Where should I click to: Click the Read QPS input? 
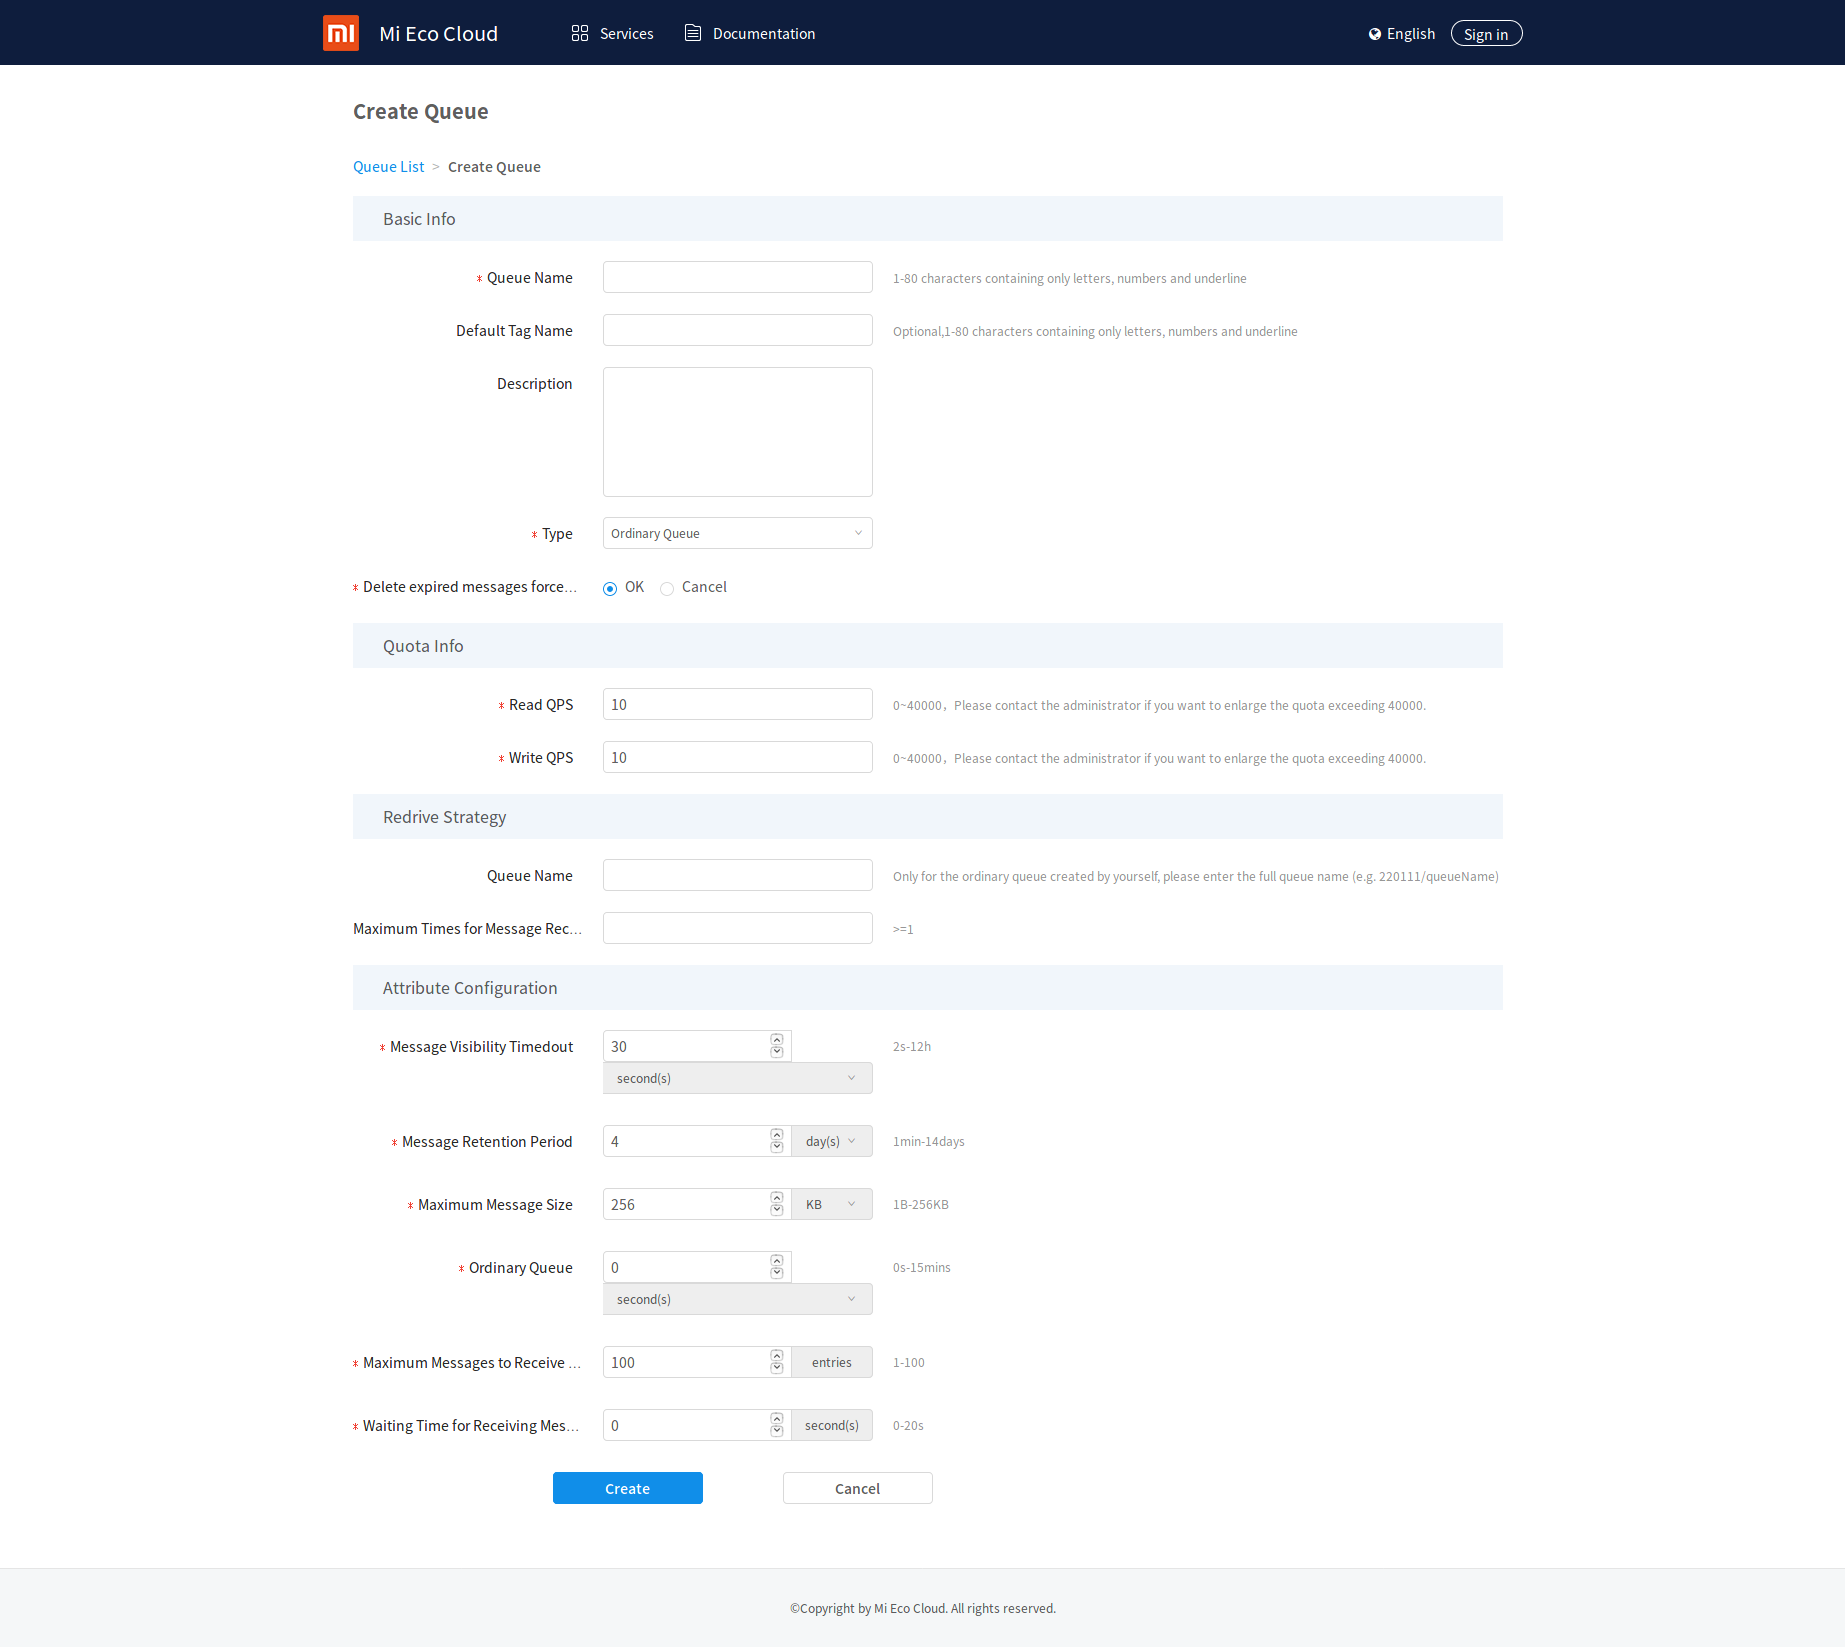[x=738, y=704]
